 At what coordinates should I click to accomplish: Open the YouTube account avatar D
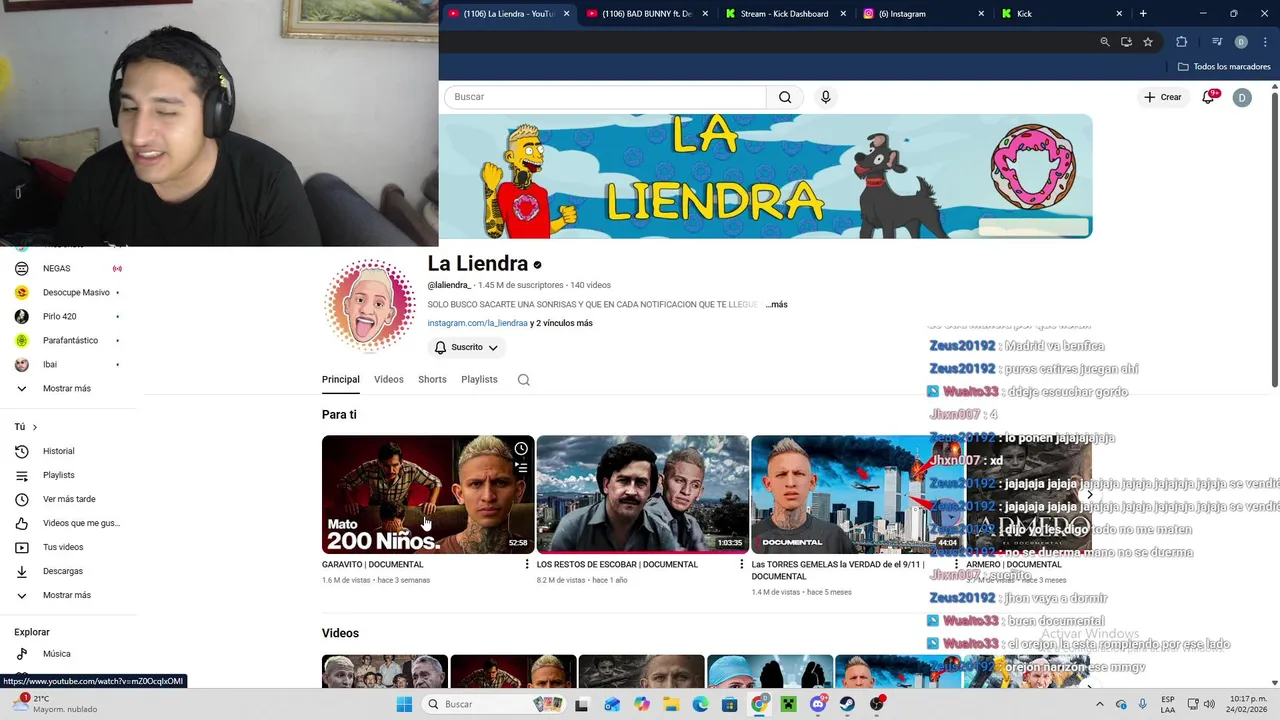1242,97
